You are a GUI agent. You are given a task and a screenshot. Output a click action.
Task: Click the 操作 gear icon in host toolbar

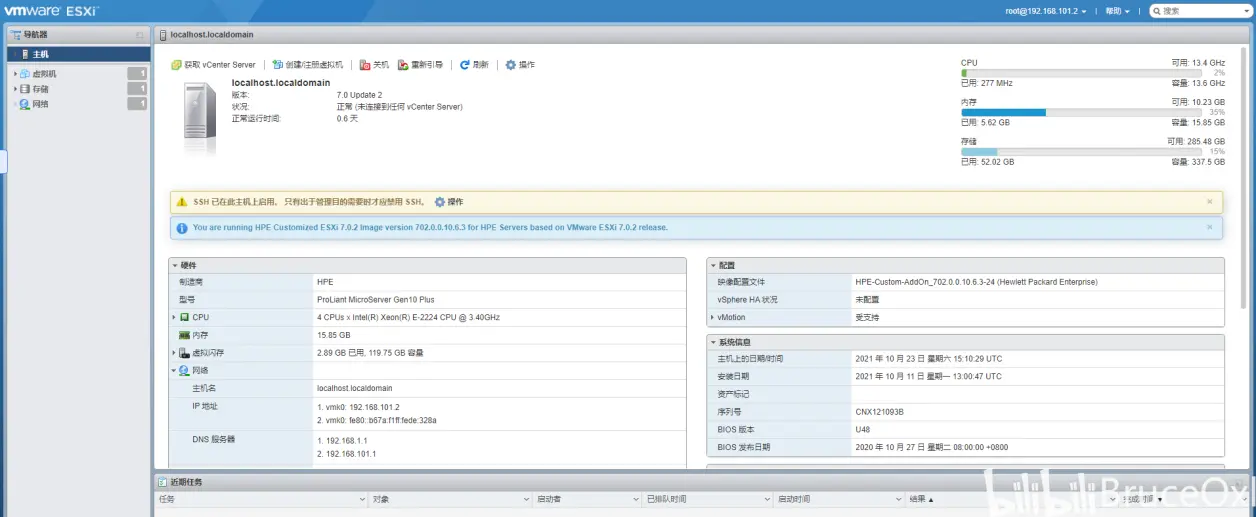(510, 65)
